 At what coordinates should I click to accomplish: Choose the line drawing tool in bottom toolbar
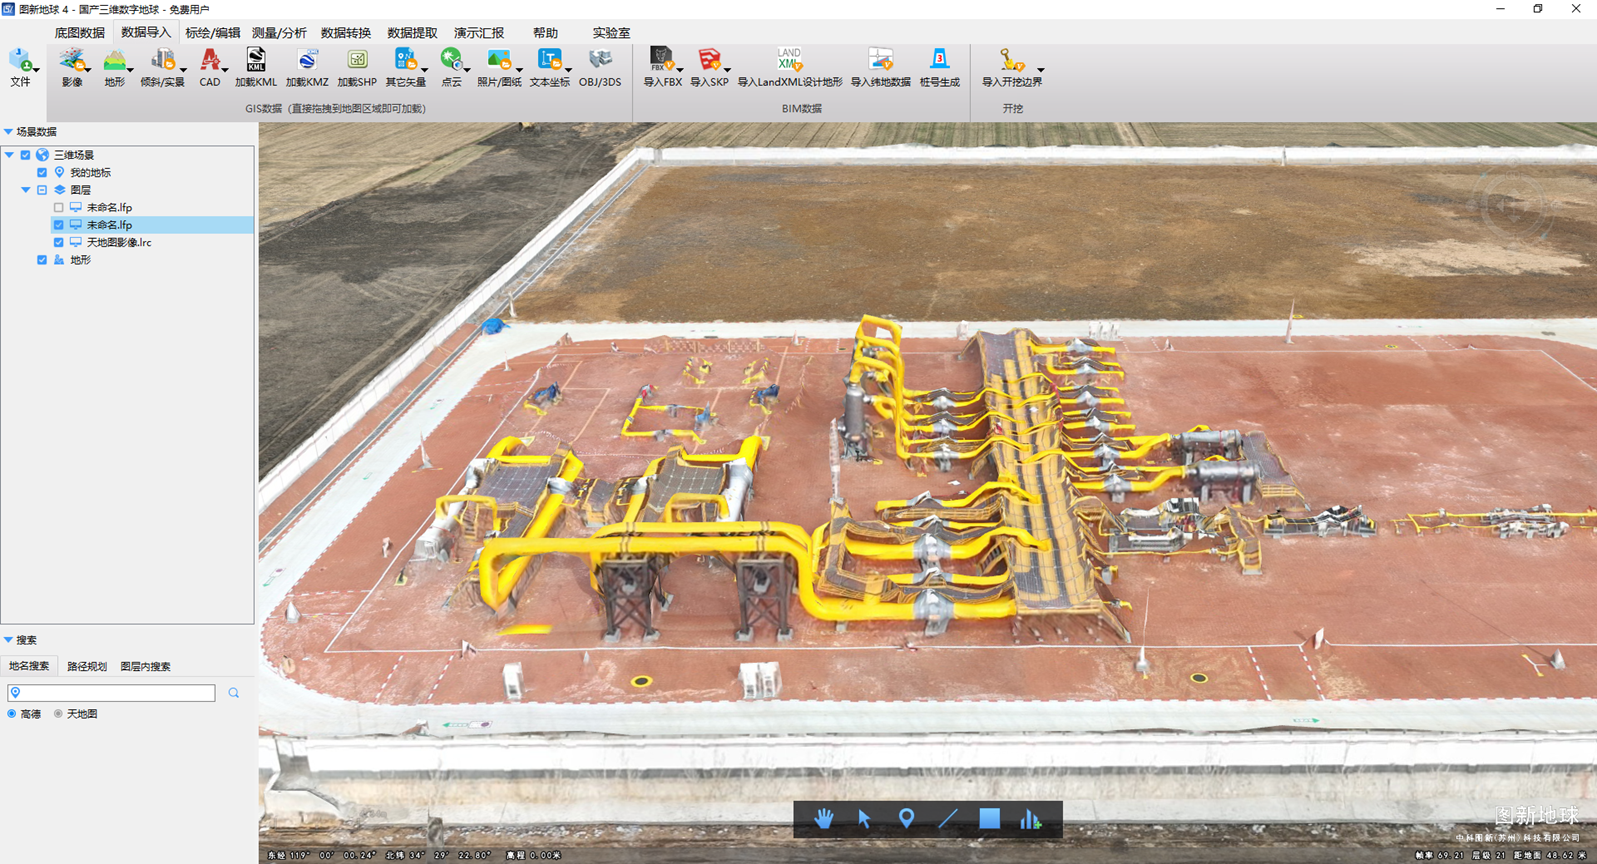pyautogui.click(x=948, y=819)
